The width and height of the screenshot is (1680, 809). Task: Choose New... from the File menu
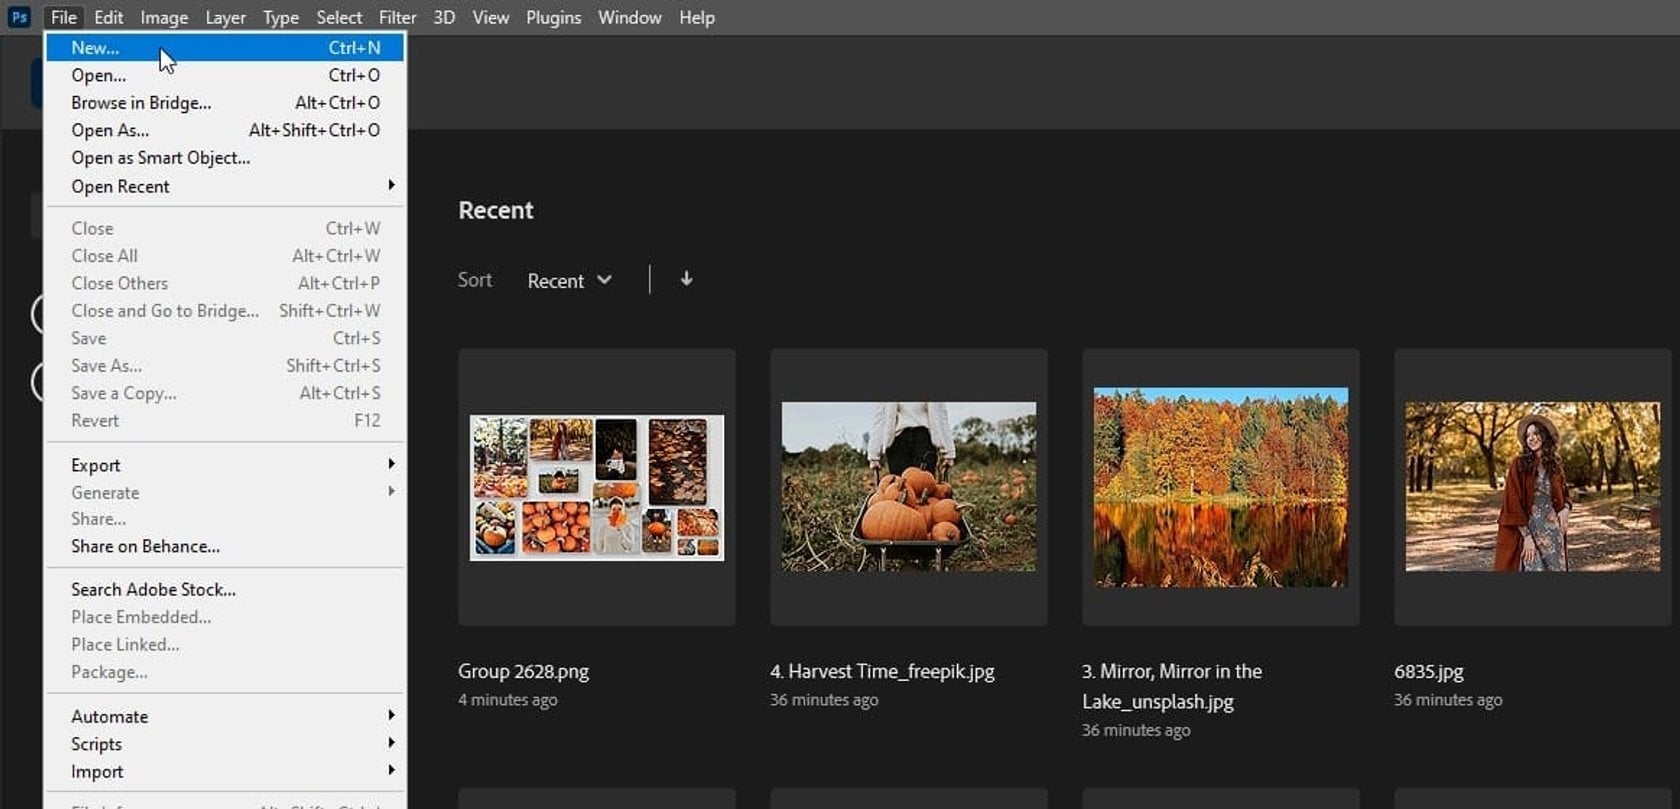coord(95,47)
